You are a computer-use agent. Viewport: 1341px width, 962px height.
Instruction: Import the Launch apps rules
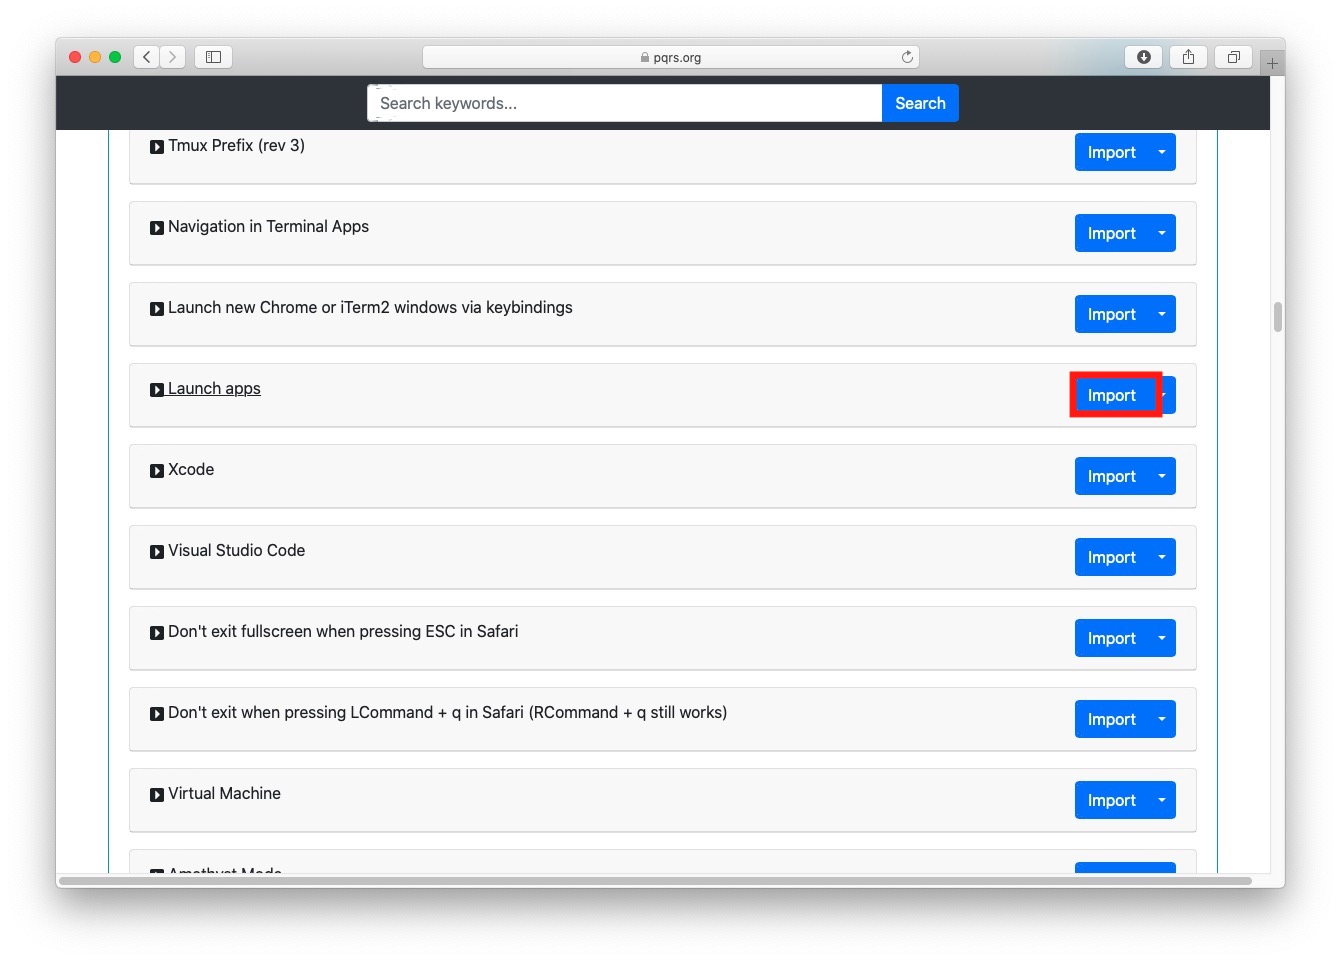pyautogui.click(x=1111, y=395)
